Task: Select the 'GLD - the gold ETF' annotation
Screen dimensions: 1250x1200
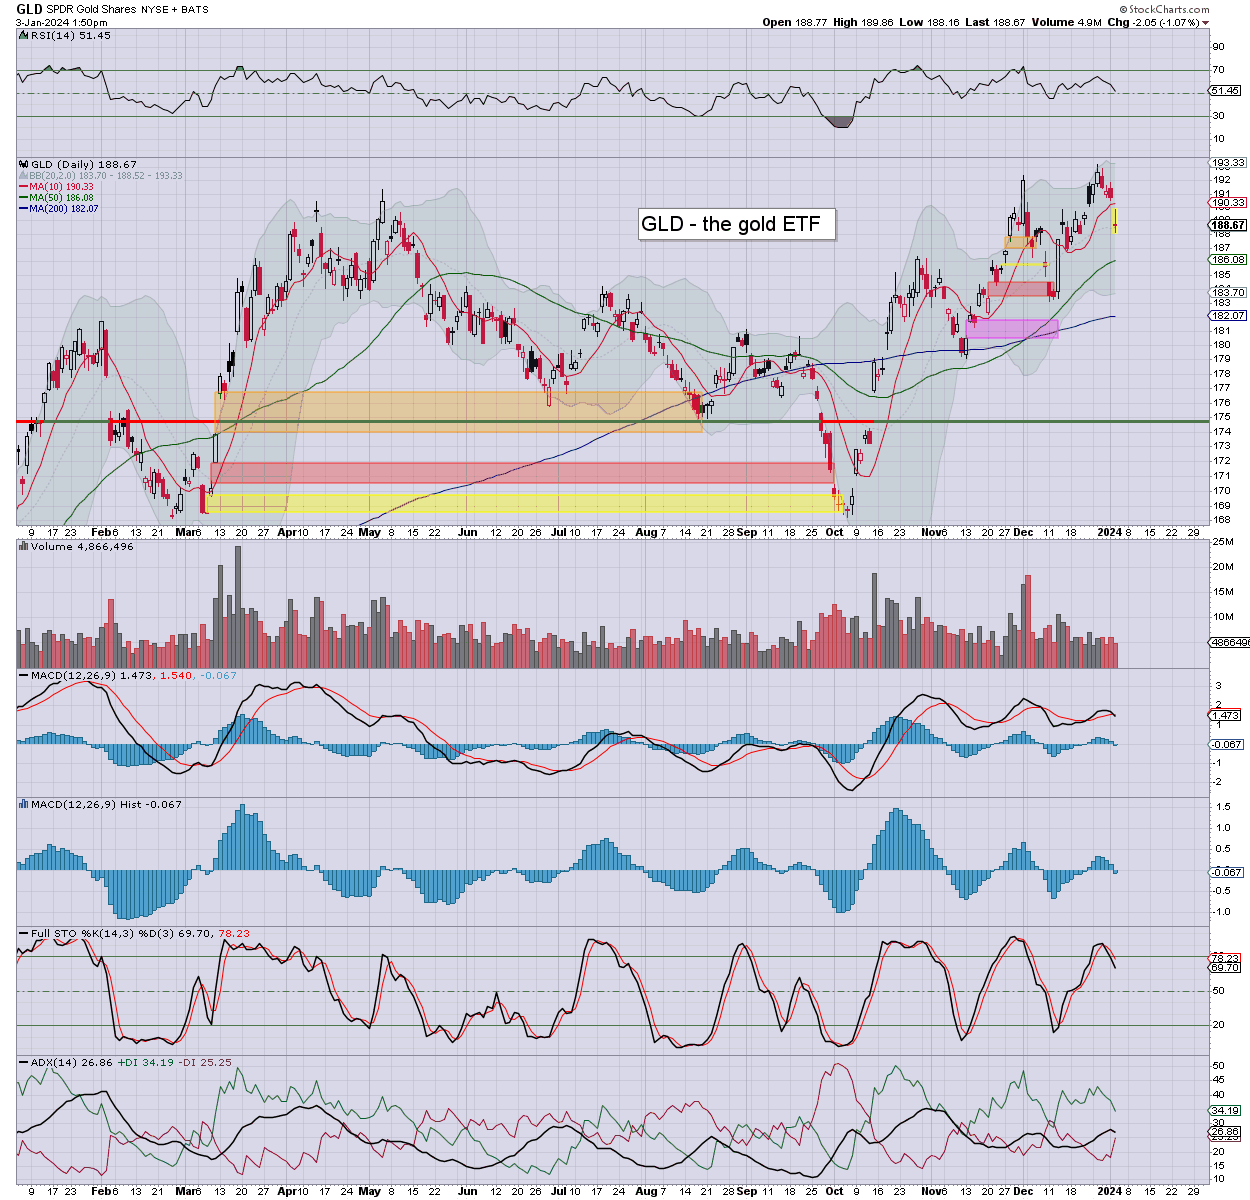Action: 736,224
